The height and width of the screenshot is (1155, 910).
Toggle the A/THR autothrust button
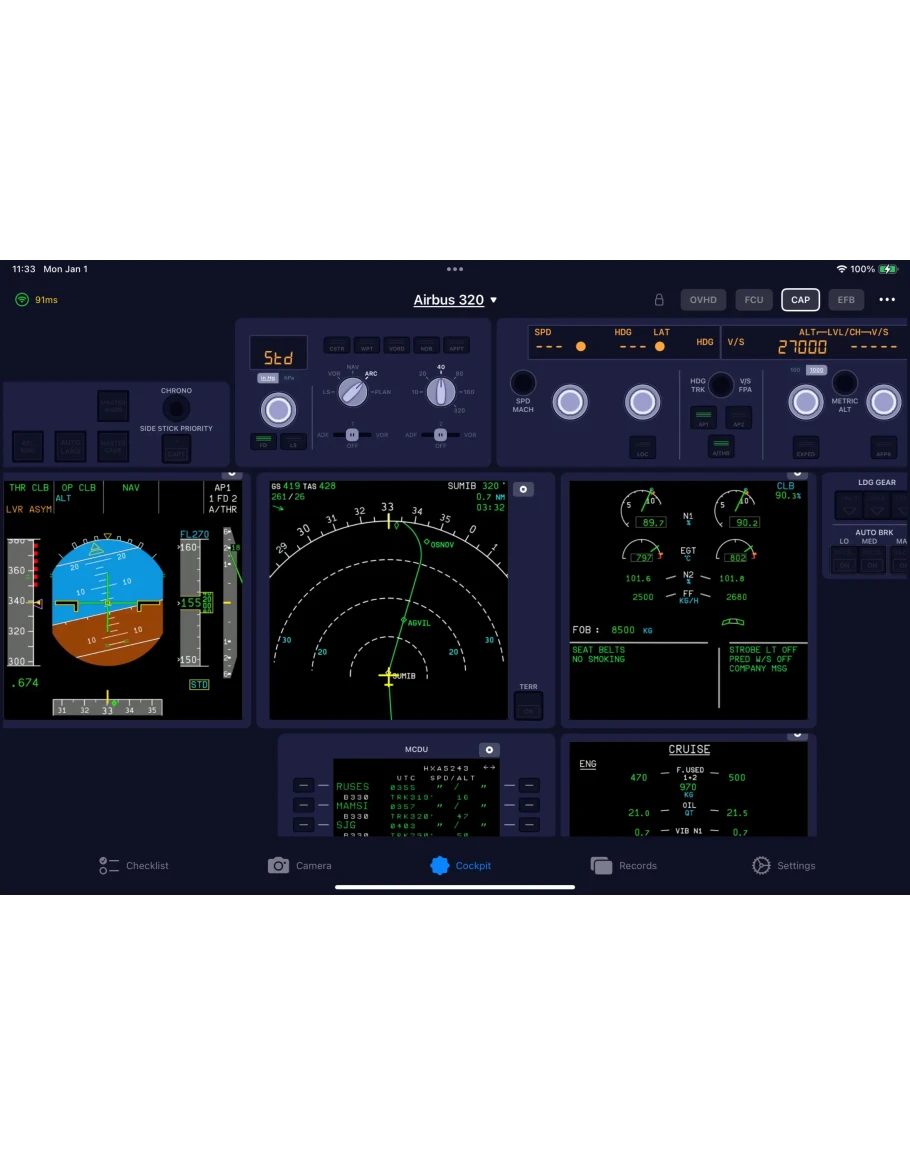[x=721, y=446]
